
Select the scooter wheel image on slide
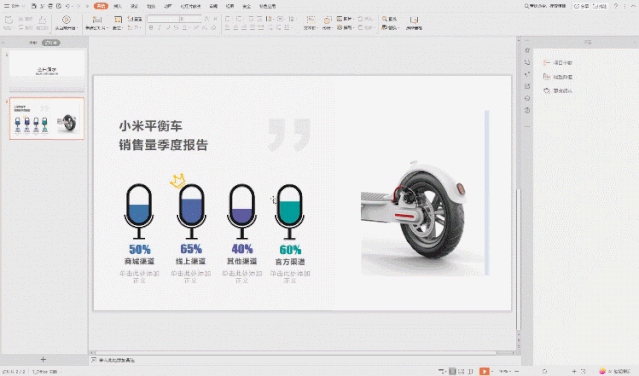(x=422, y=218)
